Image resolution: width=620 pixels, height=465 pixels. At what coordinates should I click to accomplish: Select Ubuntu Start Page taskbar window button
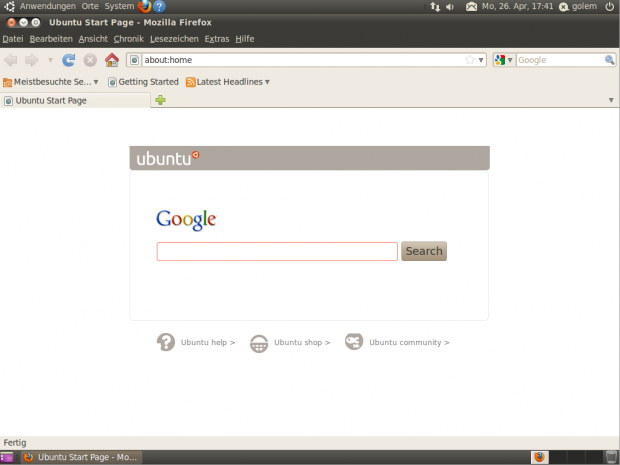tap(81, 457)
